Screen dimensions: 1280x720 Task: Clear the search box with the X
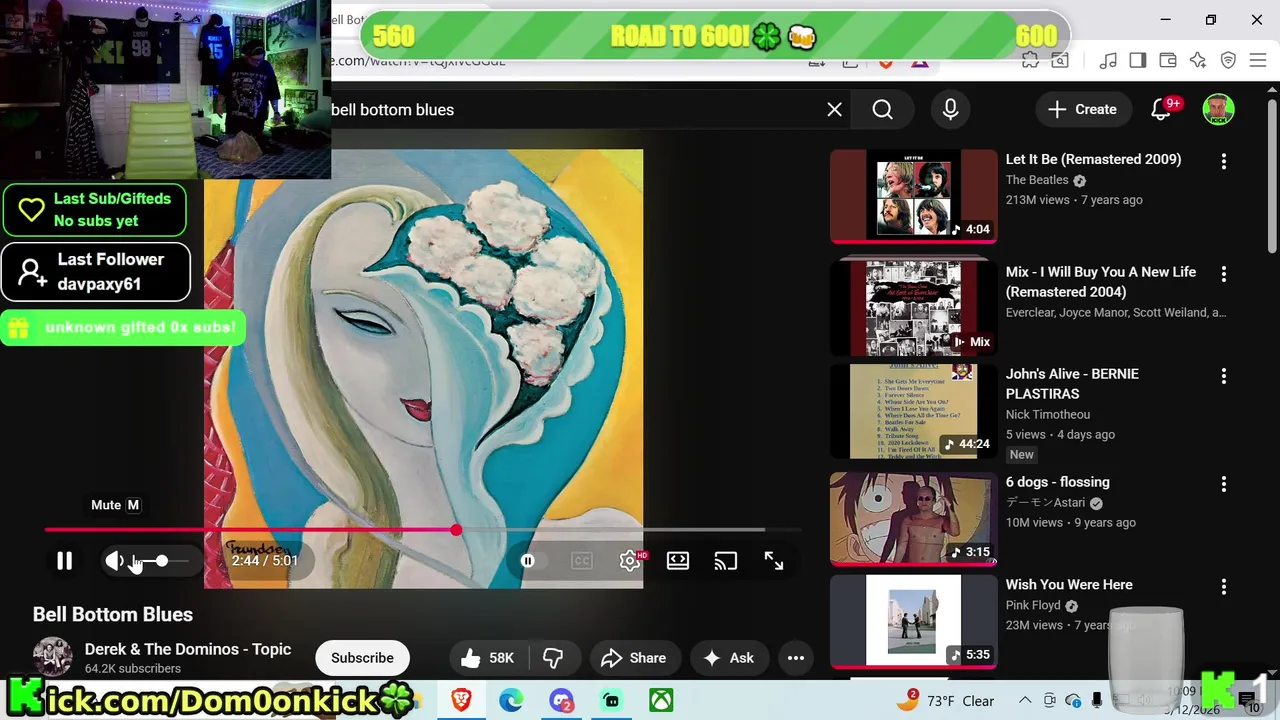coord(835,110)
